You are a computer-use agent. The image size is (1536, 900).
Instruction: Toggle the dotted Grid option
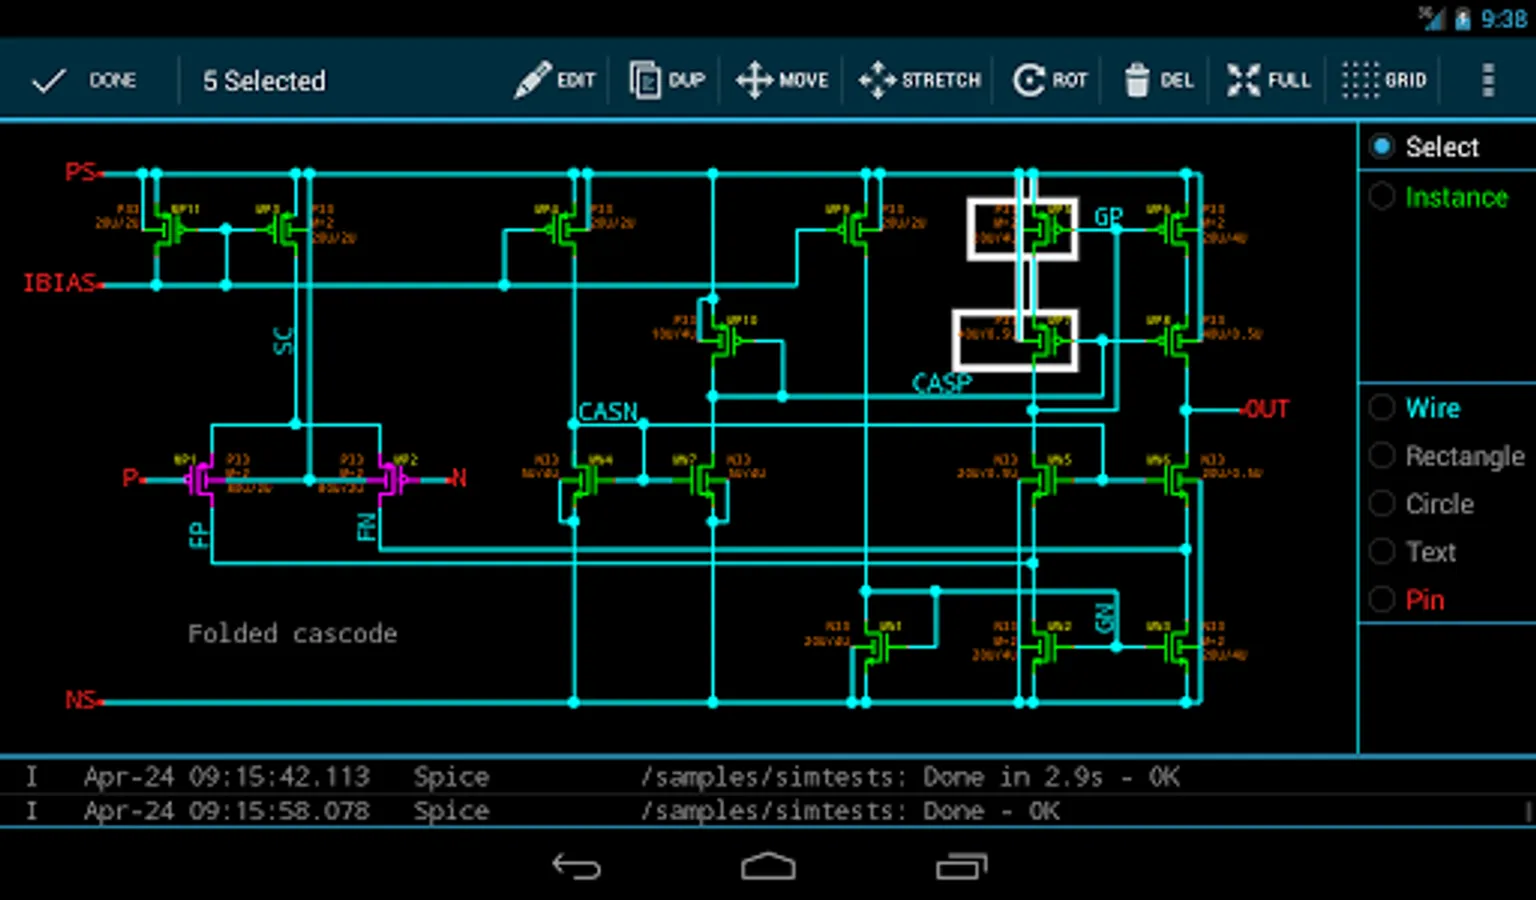(1384, 80)
